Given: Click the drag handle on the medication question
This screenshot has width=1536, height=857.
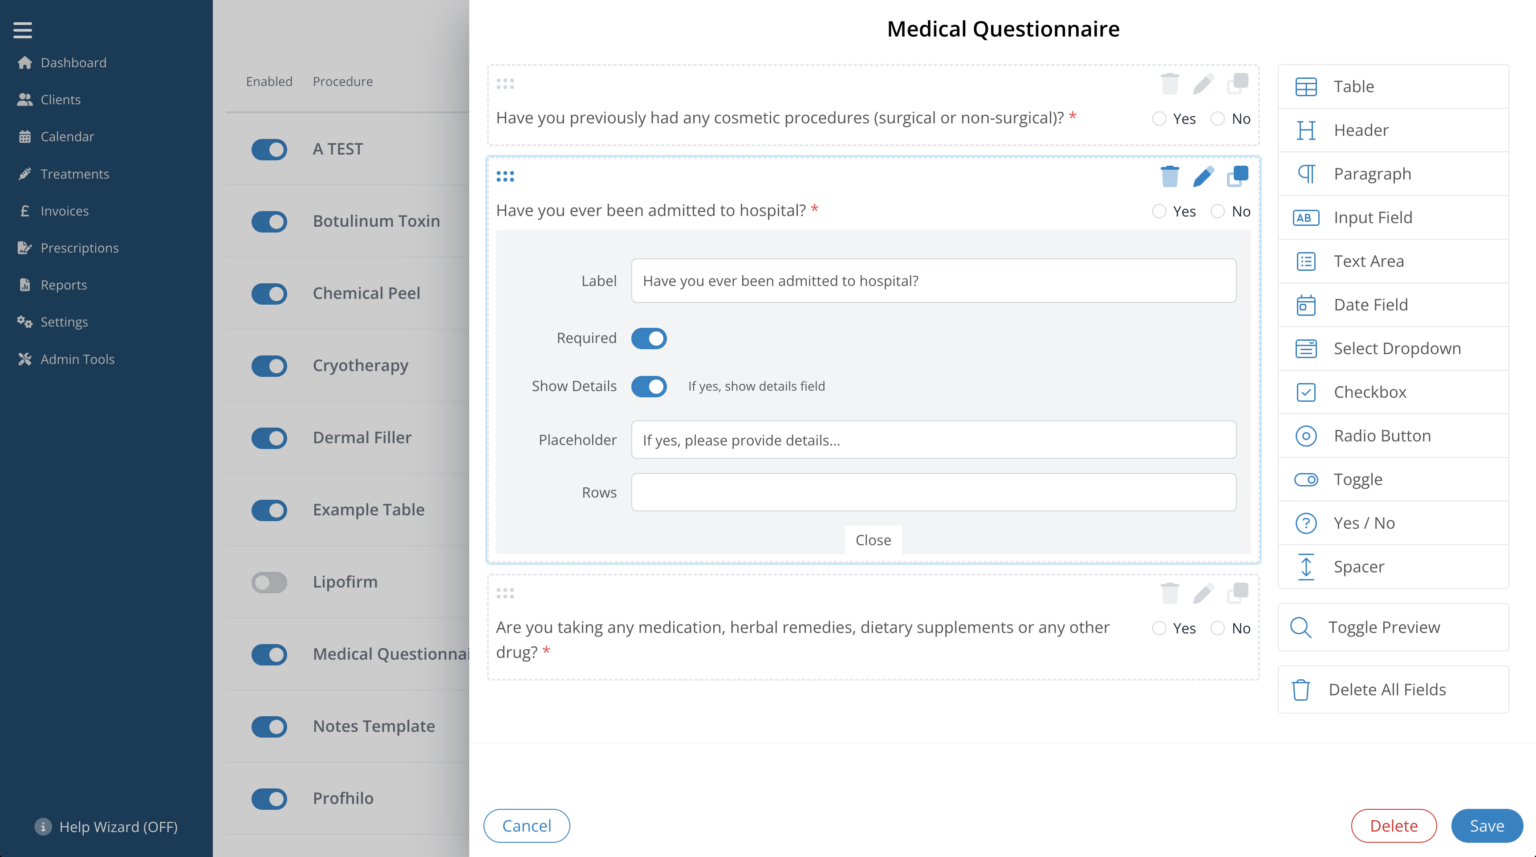Looking at the screenshot, I should (506, 592).
